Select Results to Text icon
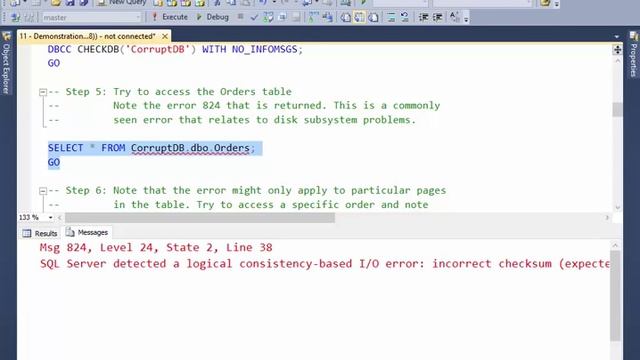This screenshot has height=360, width=640. point(345,18)
